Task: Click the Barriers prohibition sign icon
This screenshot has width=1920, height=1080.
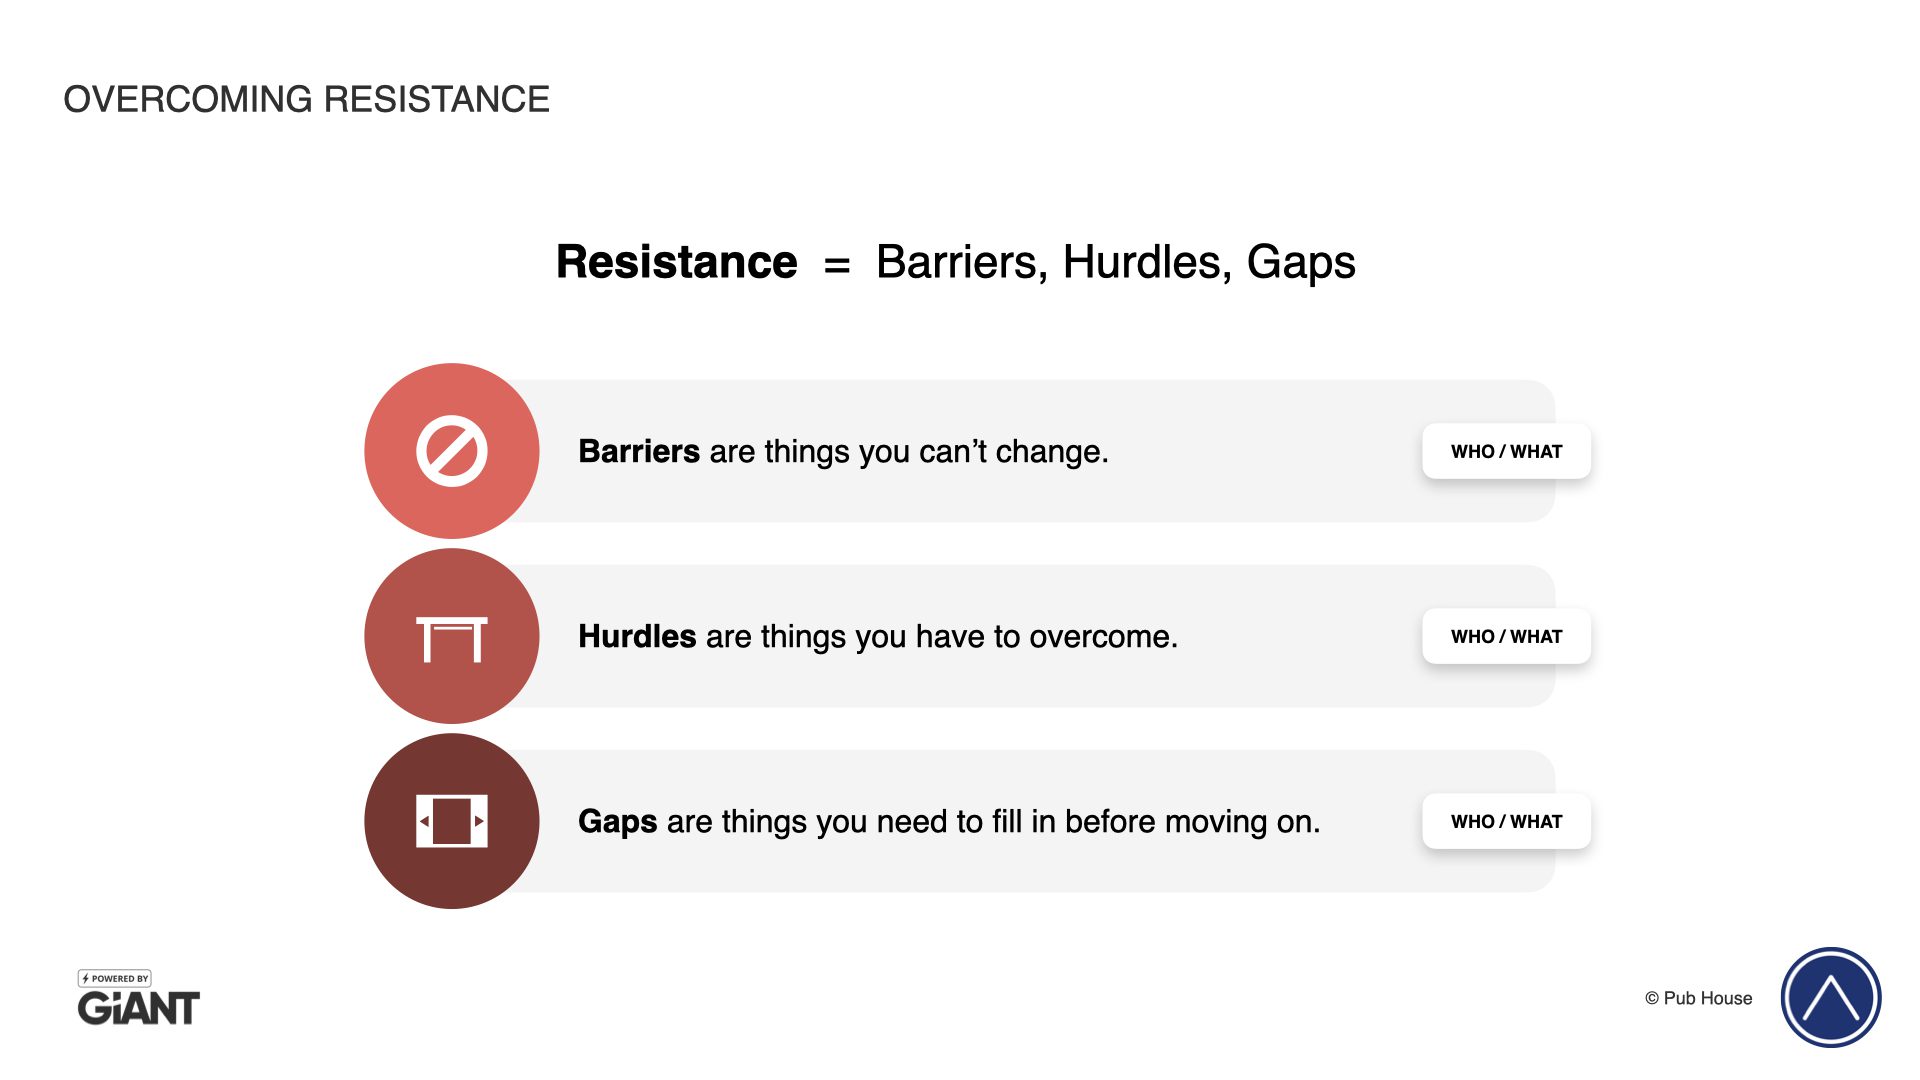Action: point(451,451)
